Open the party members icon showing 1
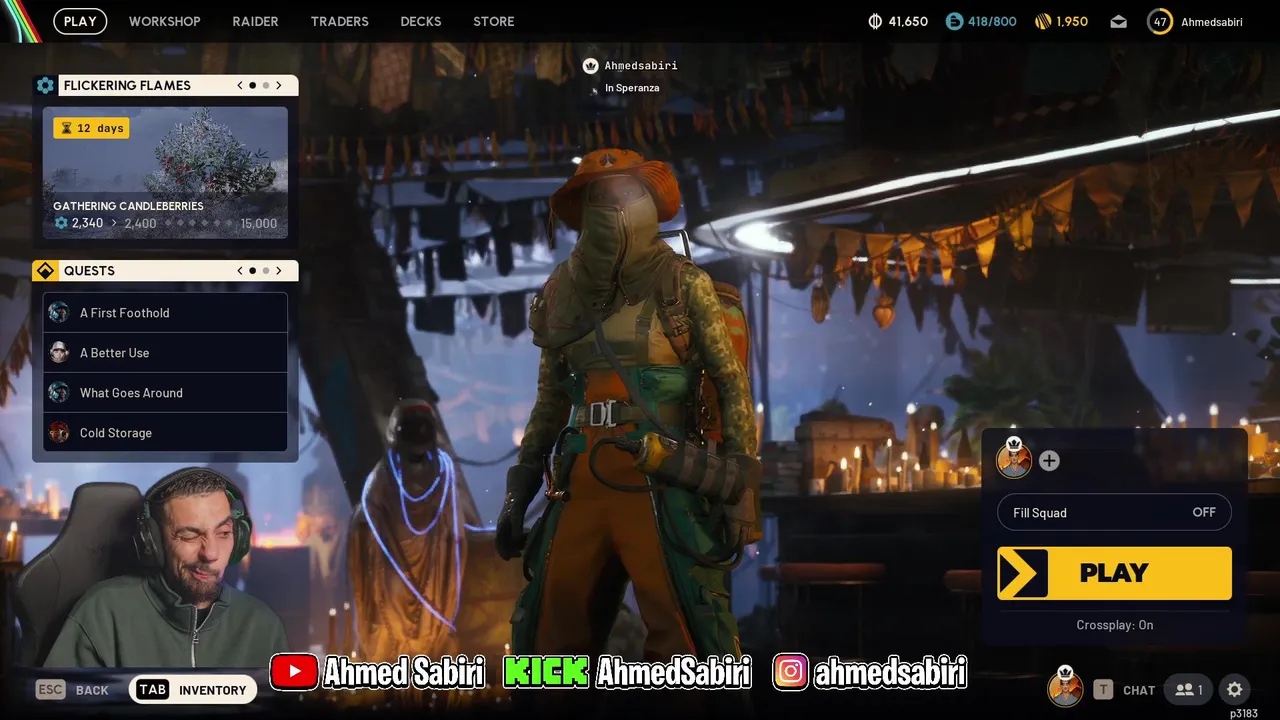 pos(1189,690)
